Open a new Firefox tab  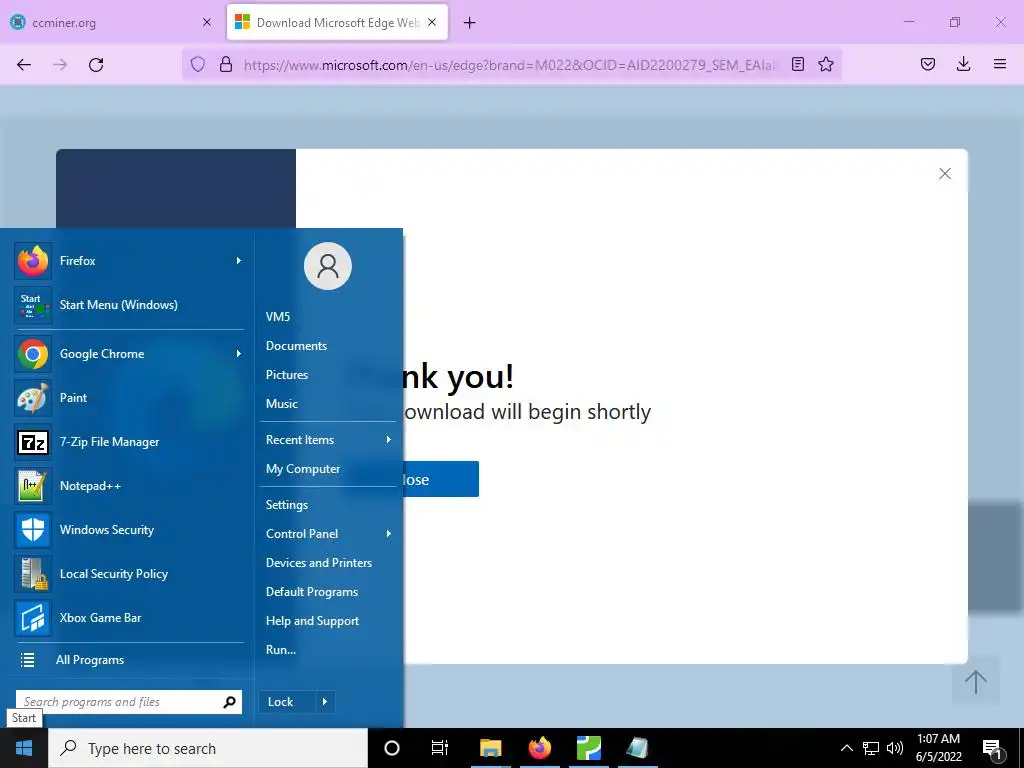coord(470,23)
